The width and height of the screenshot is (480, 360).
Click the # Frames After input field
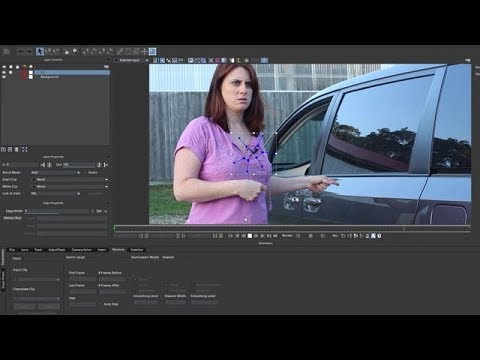tap(112, 292)
